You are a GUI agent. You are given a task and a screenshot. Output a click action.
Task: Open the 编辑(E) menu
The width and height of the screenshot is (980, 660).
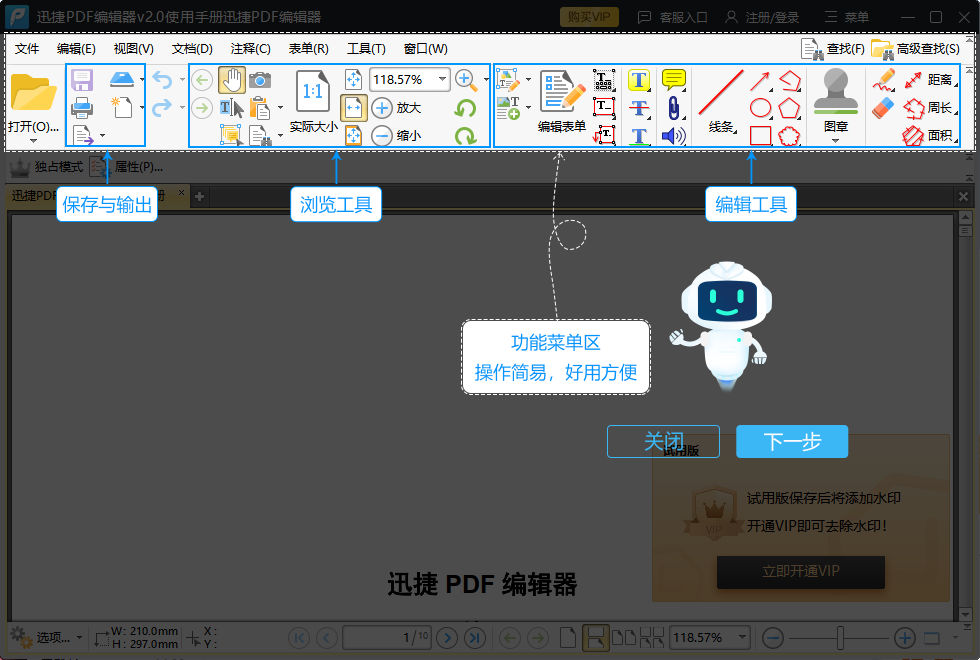tap(76, 49)
